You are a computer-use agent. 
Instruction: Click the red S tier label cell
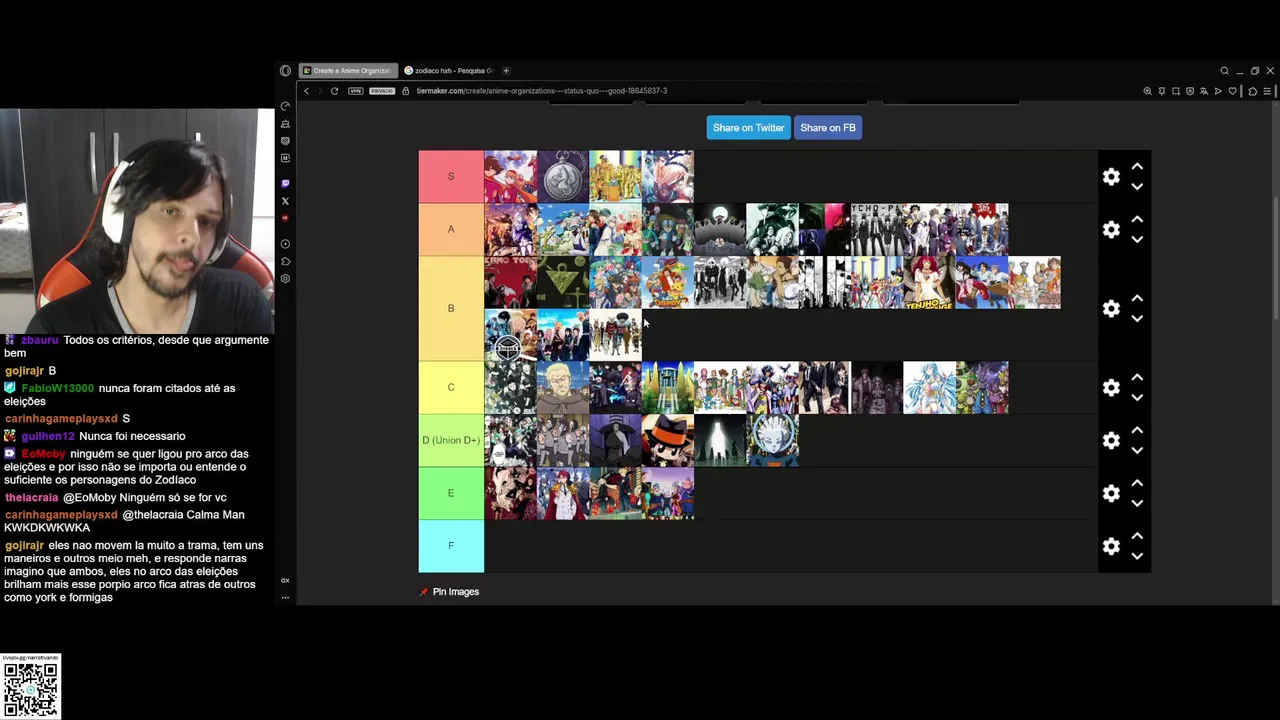[x=451, y=177]
